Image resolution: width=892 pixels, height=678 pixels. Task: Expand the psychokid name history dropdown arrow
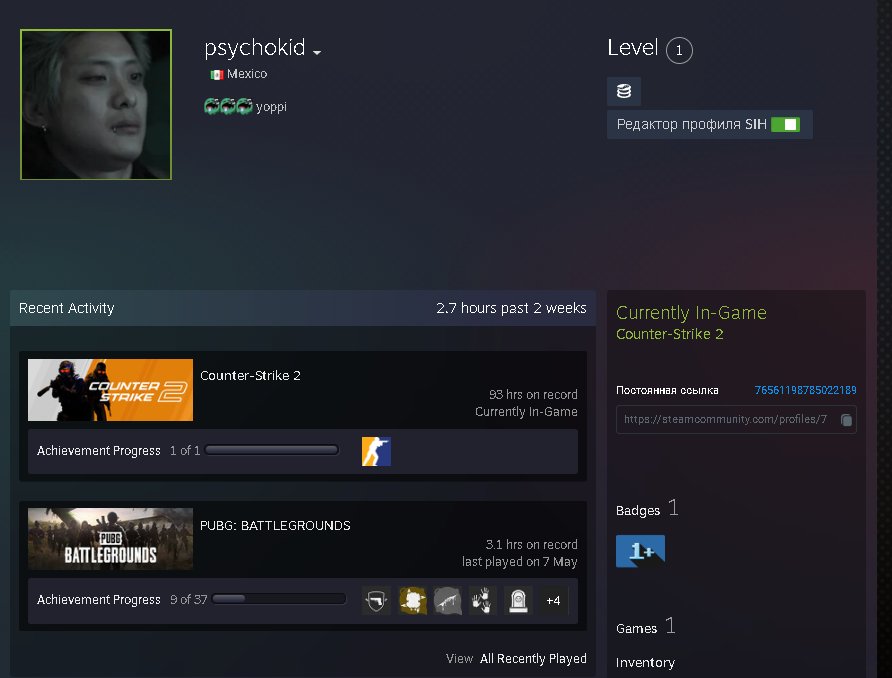click(317, 52)
